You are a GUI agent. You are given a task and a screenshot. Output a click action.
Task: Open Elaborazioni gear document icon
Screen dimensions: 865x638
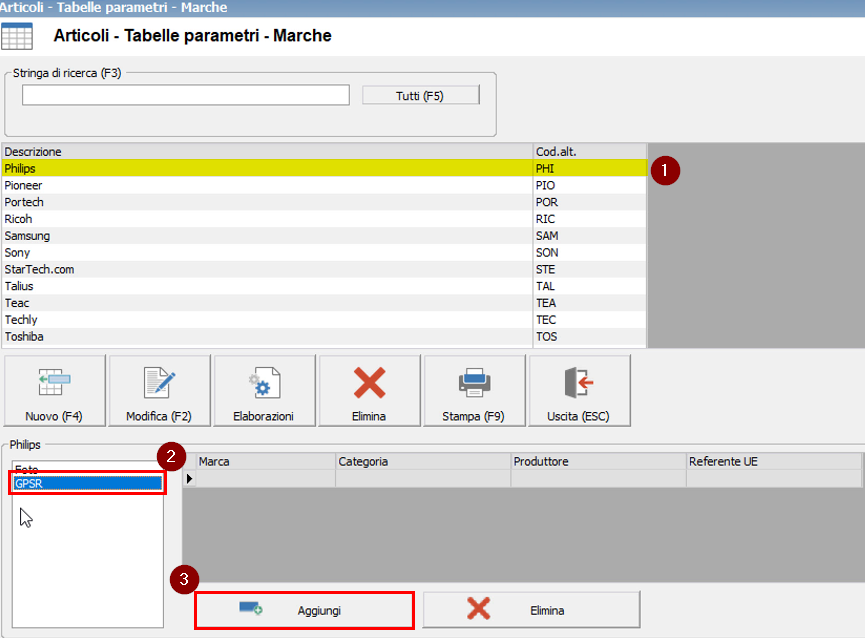pos(264,382)
